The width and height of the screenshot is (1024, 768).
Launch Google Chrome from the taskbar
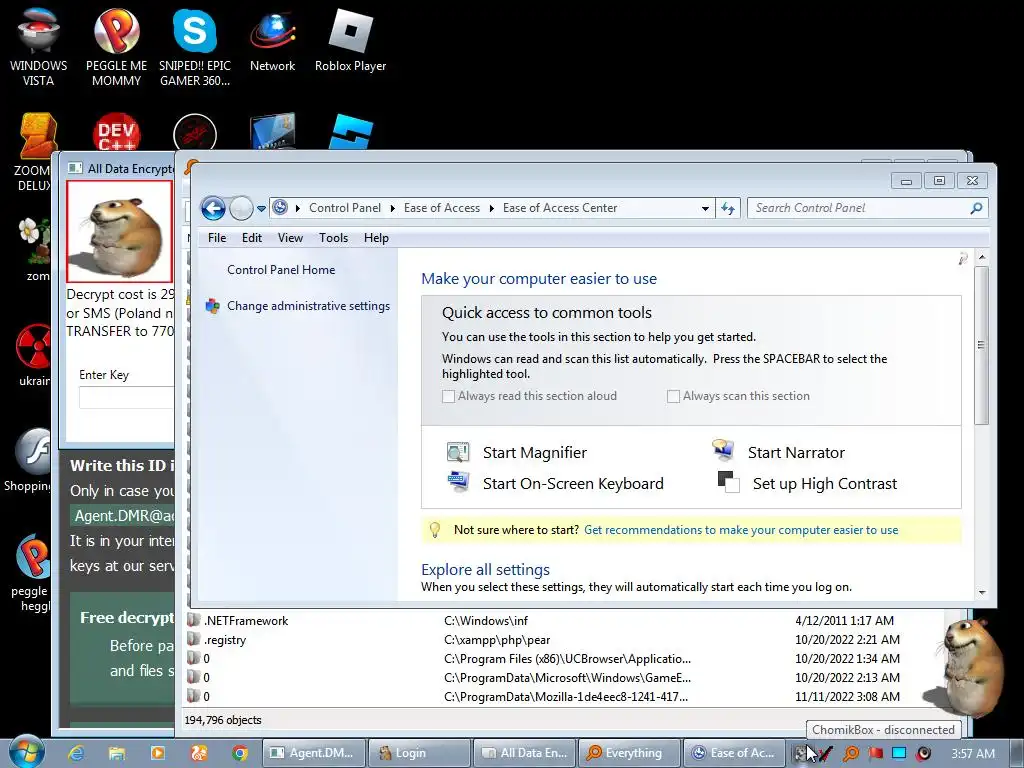point(240,753)
